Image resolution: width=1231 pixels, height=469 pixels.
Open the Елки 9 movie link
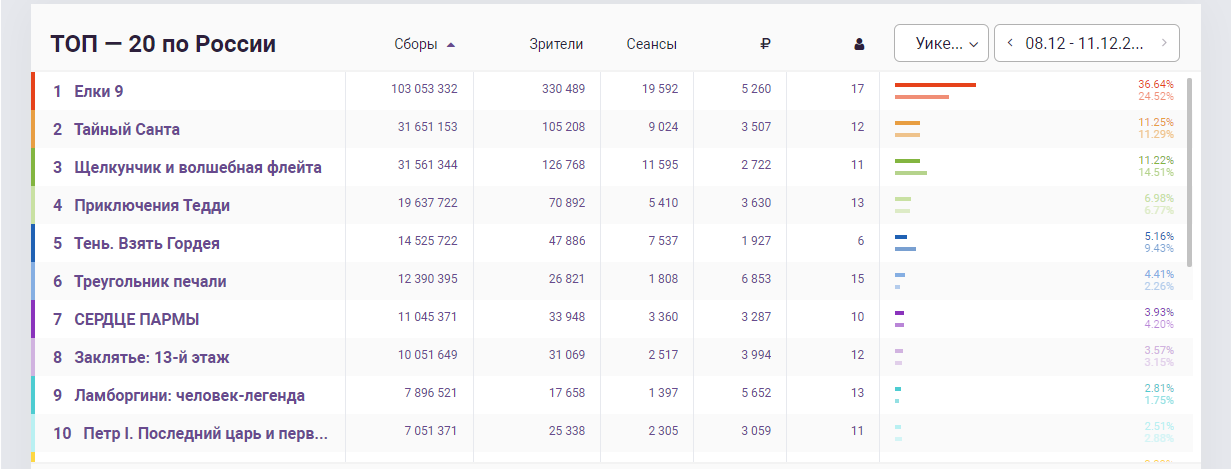click(x=99, y=91)
